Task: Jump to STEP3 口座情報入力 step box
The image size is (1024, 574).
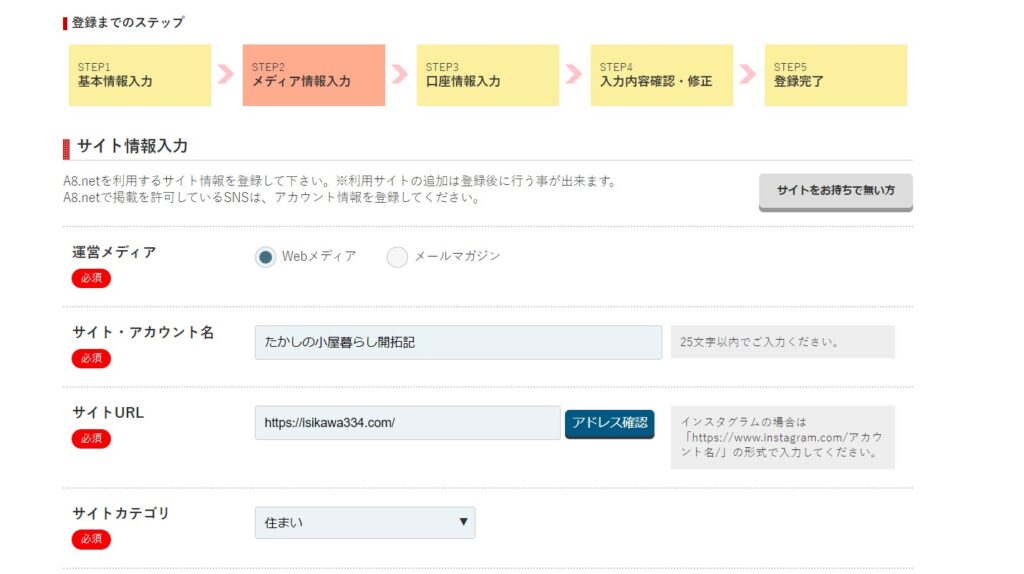Action: point(488,75)
